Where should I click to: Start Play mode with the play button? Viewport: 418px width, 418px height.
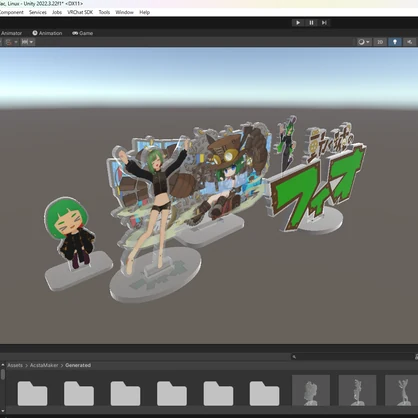tap(298, 23)
